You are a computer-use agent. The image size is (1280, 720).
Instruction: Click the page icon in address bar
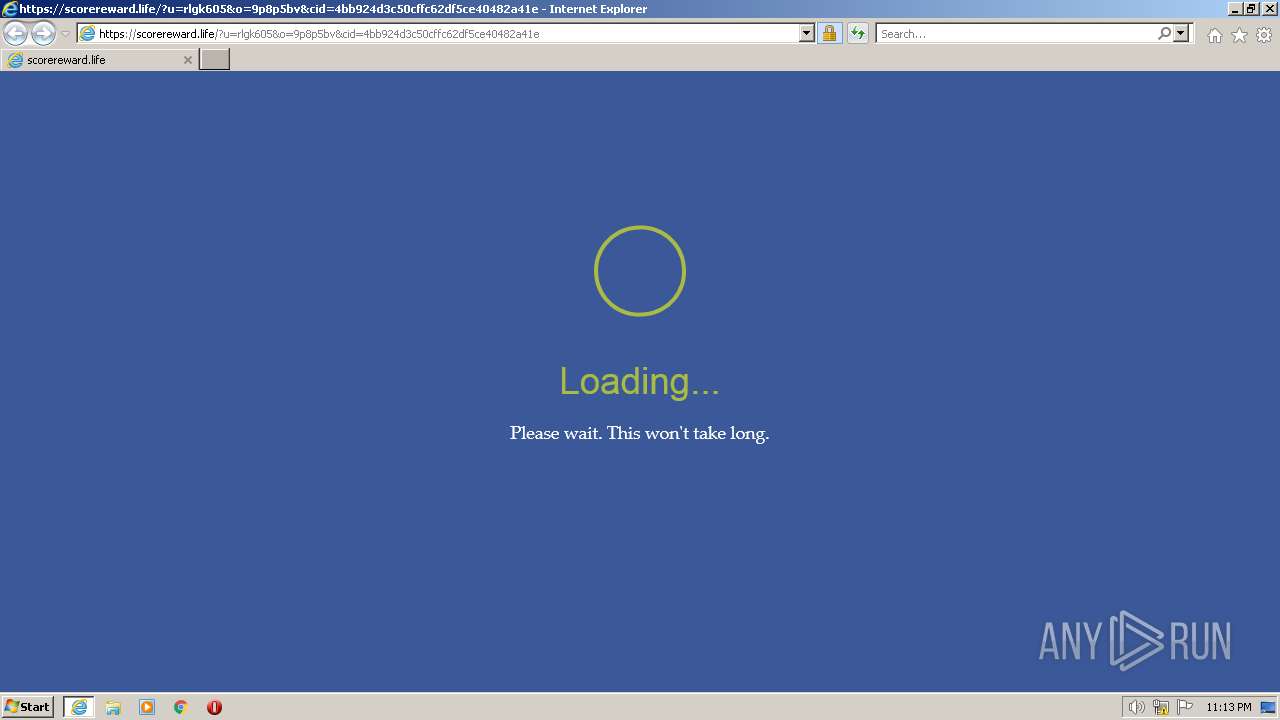pos(87,33)
